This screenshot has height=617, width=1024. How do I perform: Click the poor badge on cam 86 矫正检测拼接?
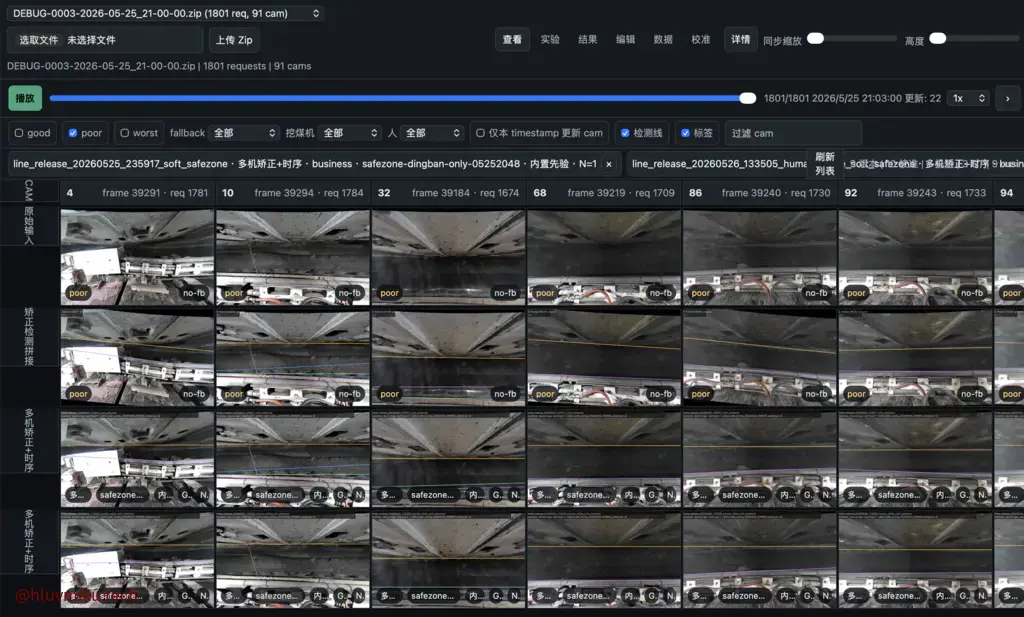(x=701, y=394)
